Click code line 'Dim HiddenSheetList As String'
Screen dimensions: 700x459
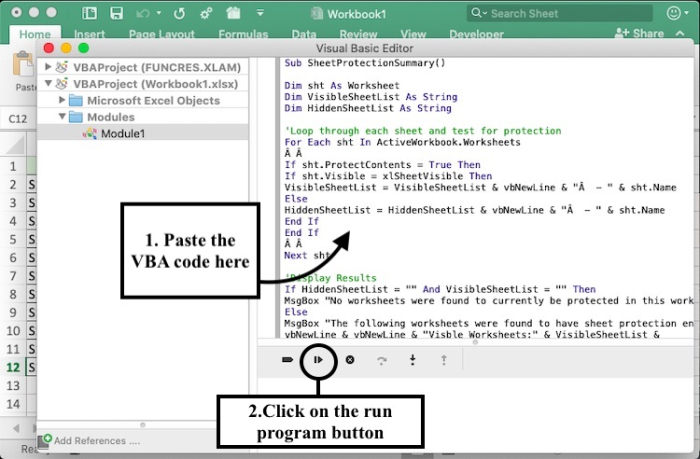(x=368, y=108)
